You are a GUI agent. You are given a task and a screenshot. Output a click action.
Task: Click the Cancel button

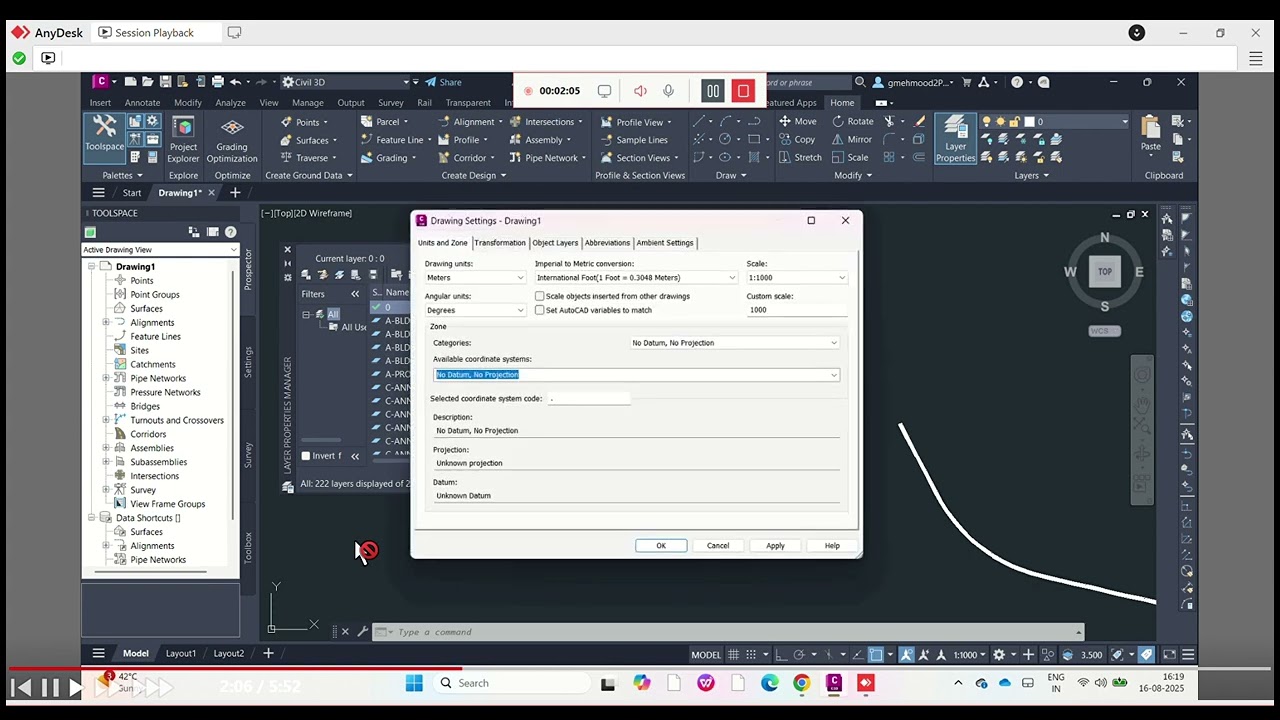click(718, 546)
